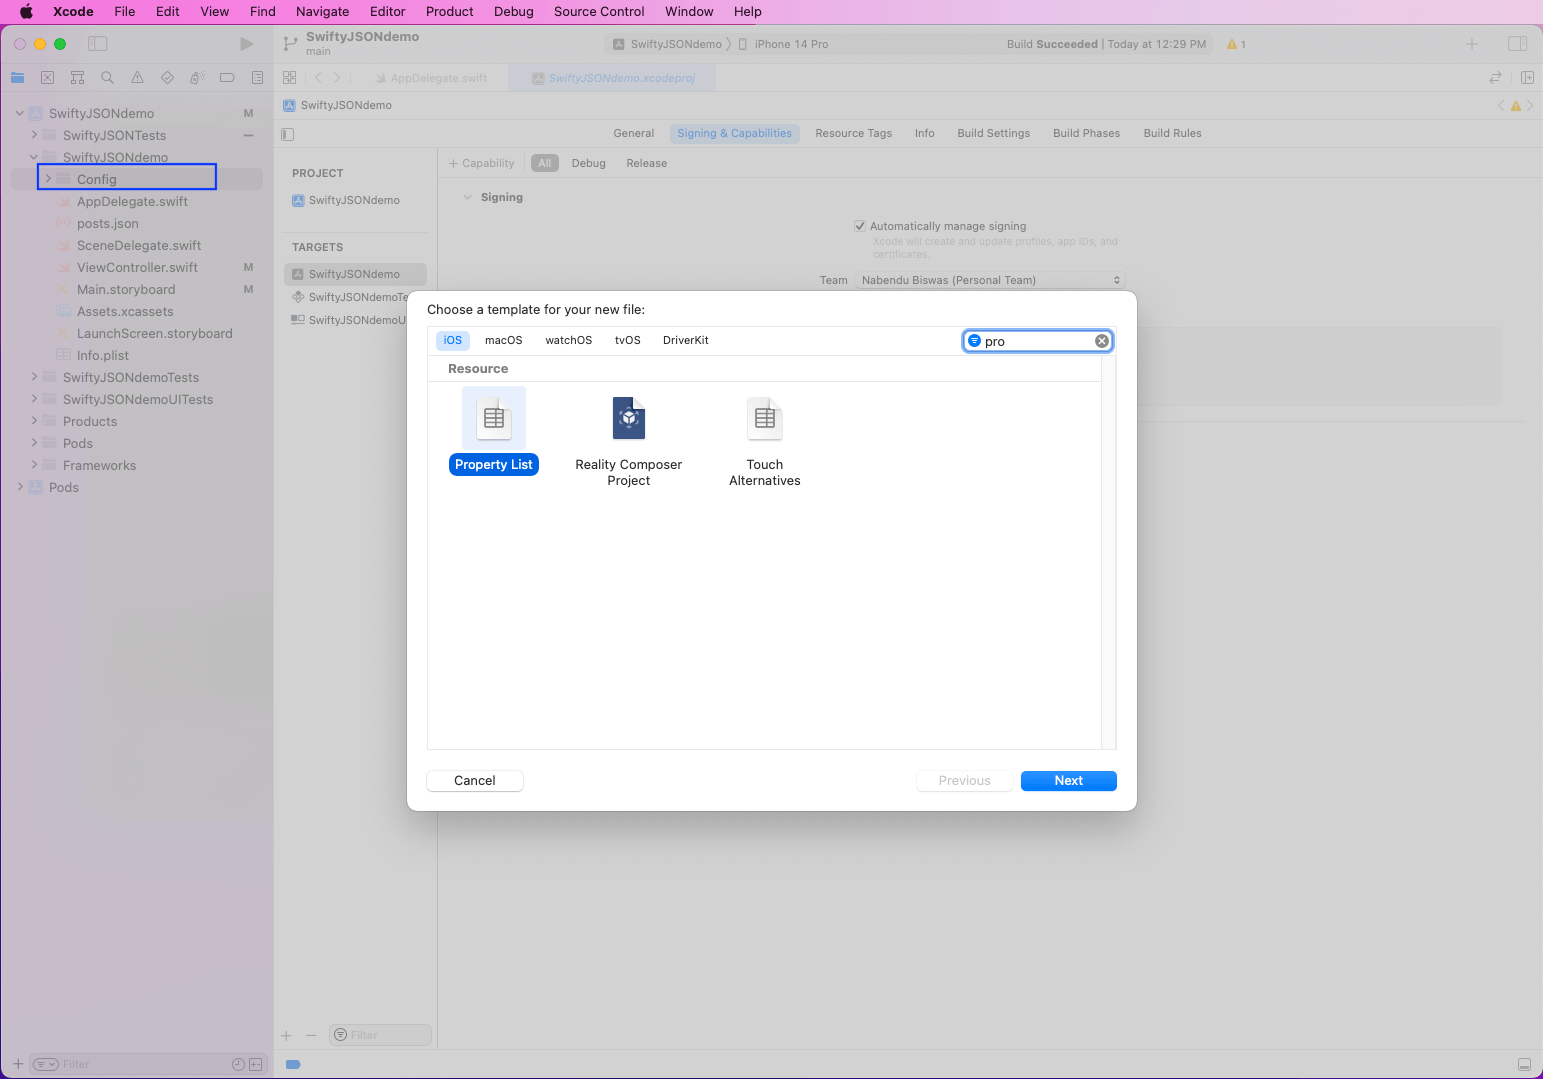
Task: Click the template search field
Action: (x=1035, y=341)
